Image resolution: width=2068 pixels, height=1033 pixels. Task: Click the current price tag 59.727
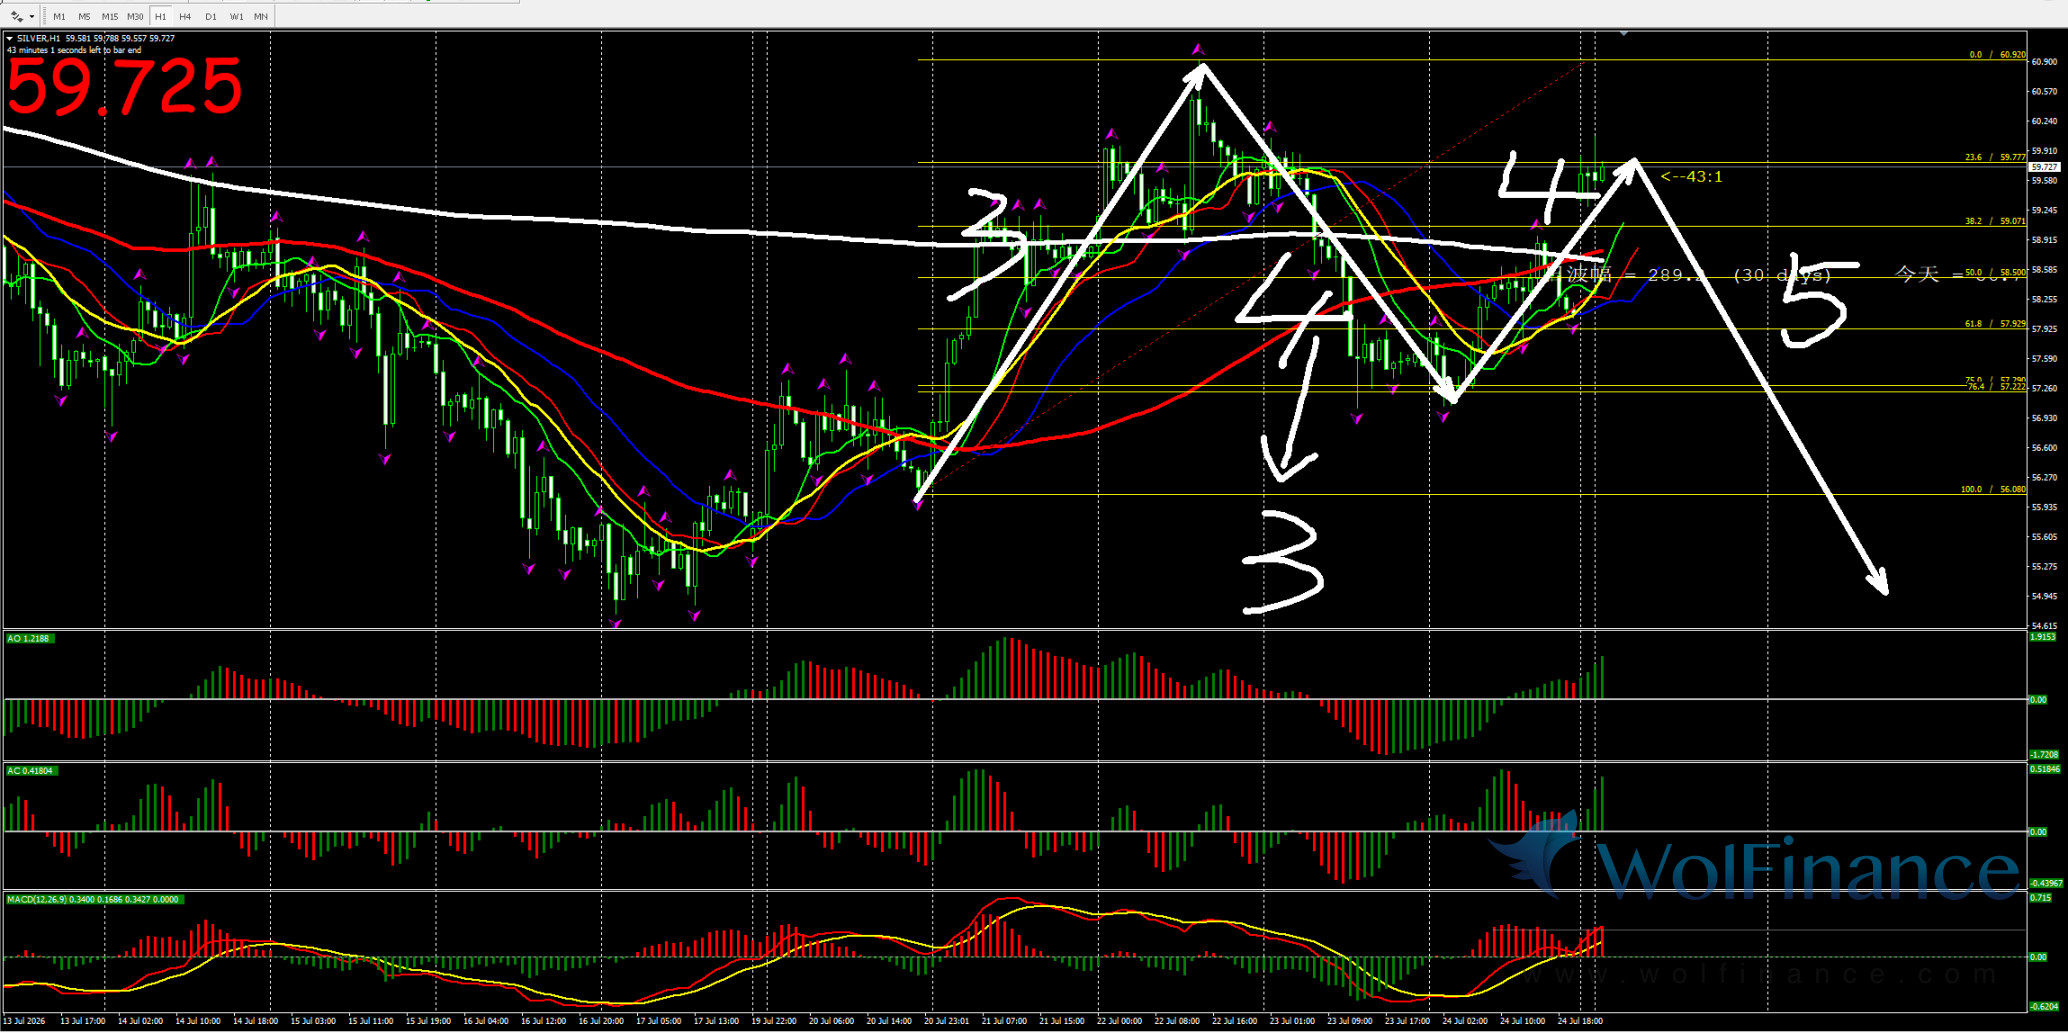pyautogui.click(x=2044, y=167)
